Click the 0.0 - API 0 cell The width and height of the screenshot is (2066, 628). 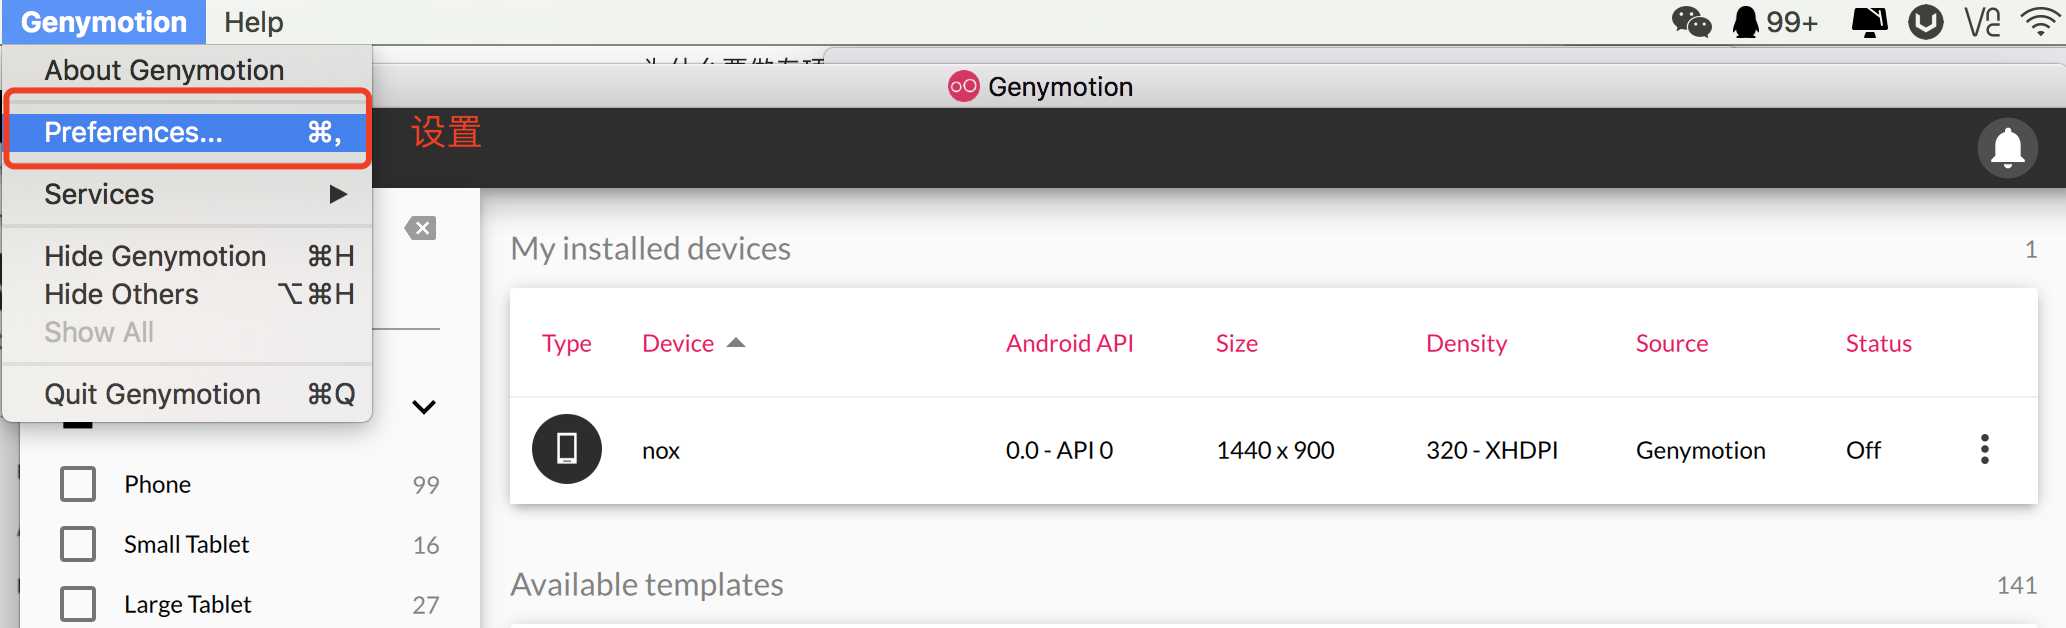click(1059, 450)
